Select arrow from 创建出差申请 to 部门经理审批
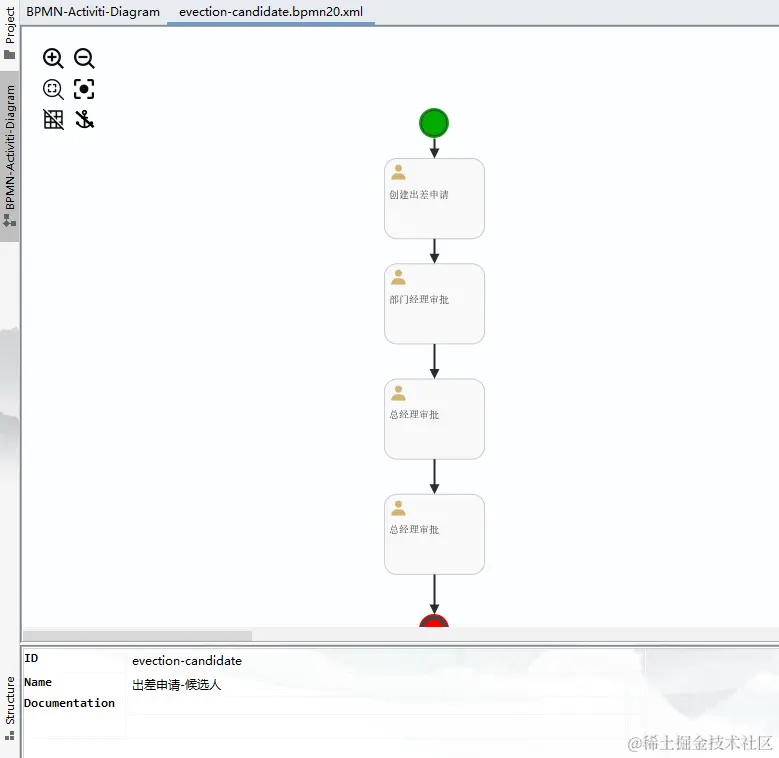This screenshot has height=758, width=779. pos(434,251)
